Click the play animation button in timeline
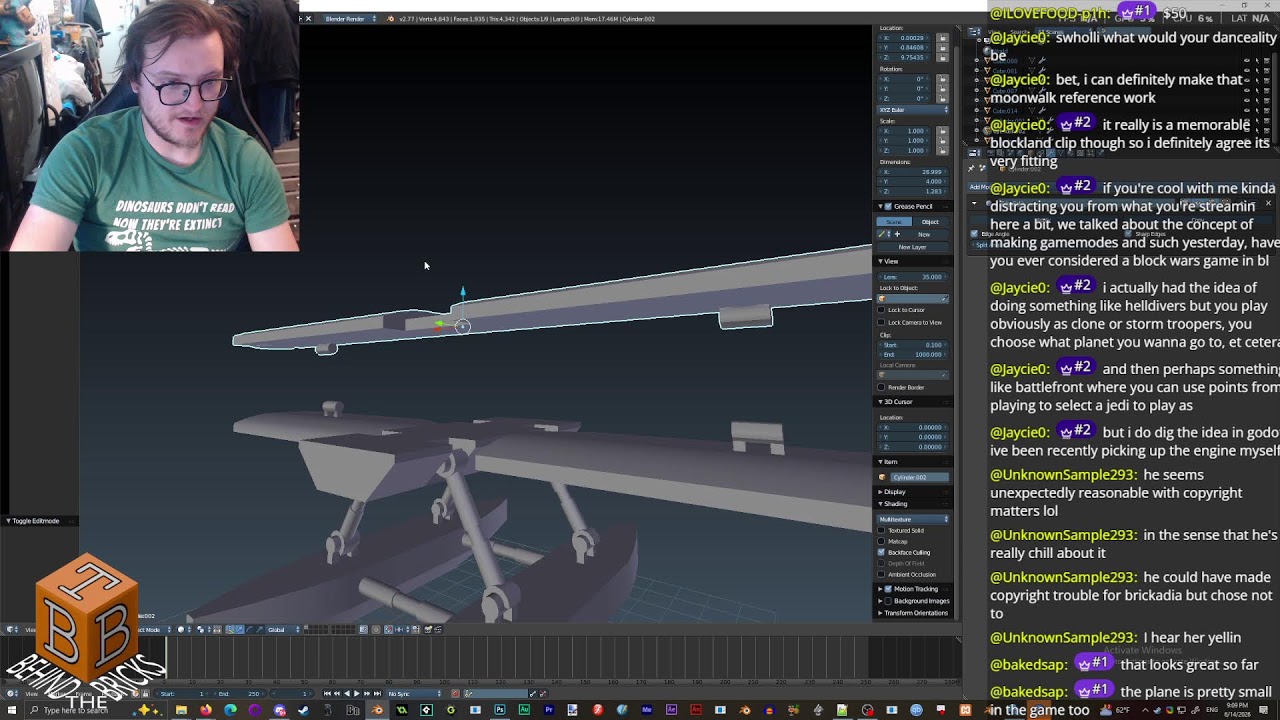Screen dimensions: 1280x720 (356, 693)
